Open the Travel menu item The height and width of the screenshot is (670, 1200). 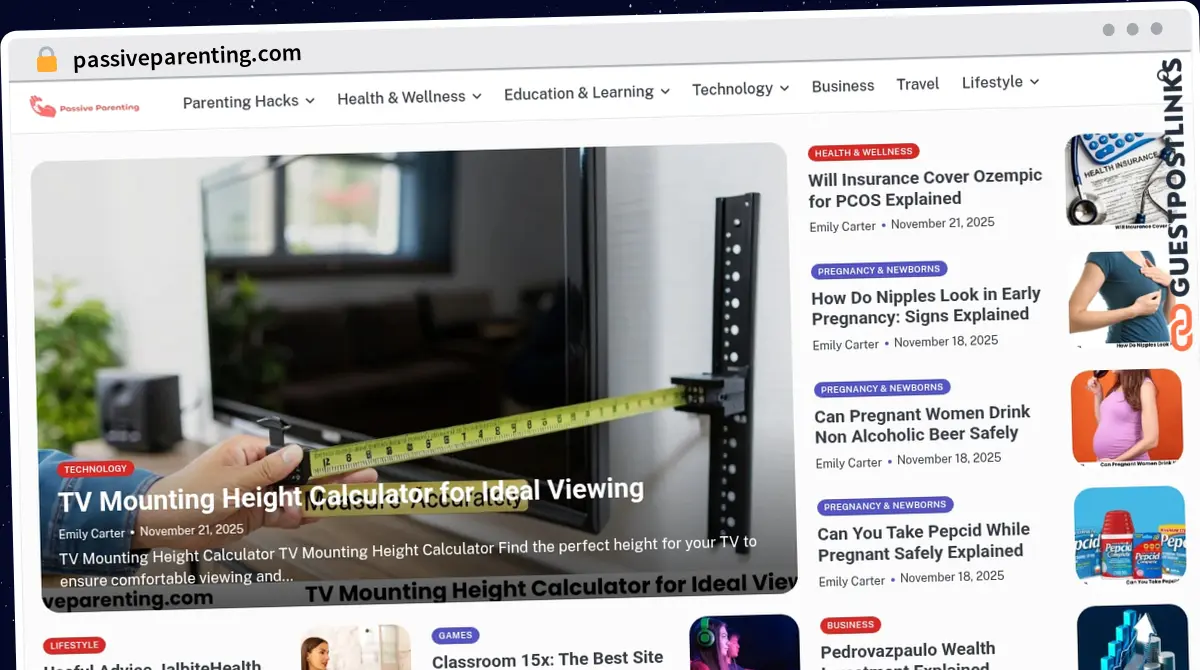[917, 84]
